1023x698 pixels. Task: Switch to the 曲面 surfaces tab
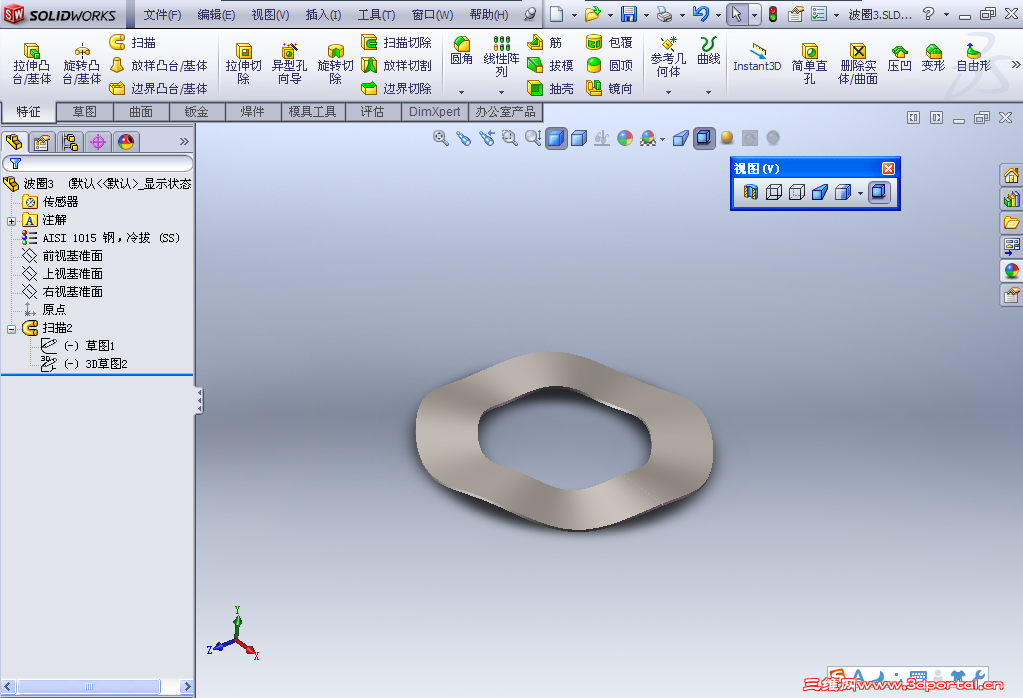point(140,112)
